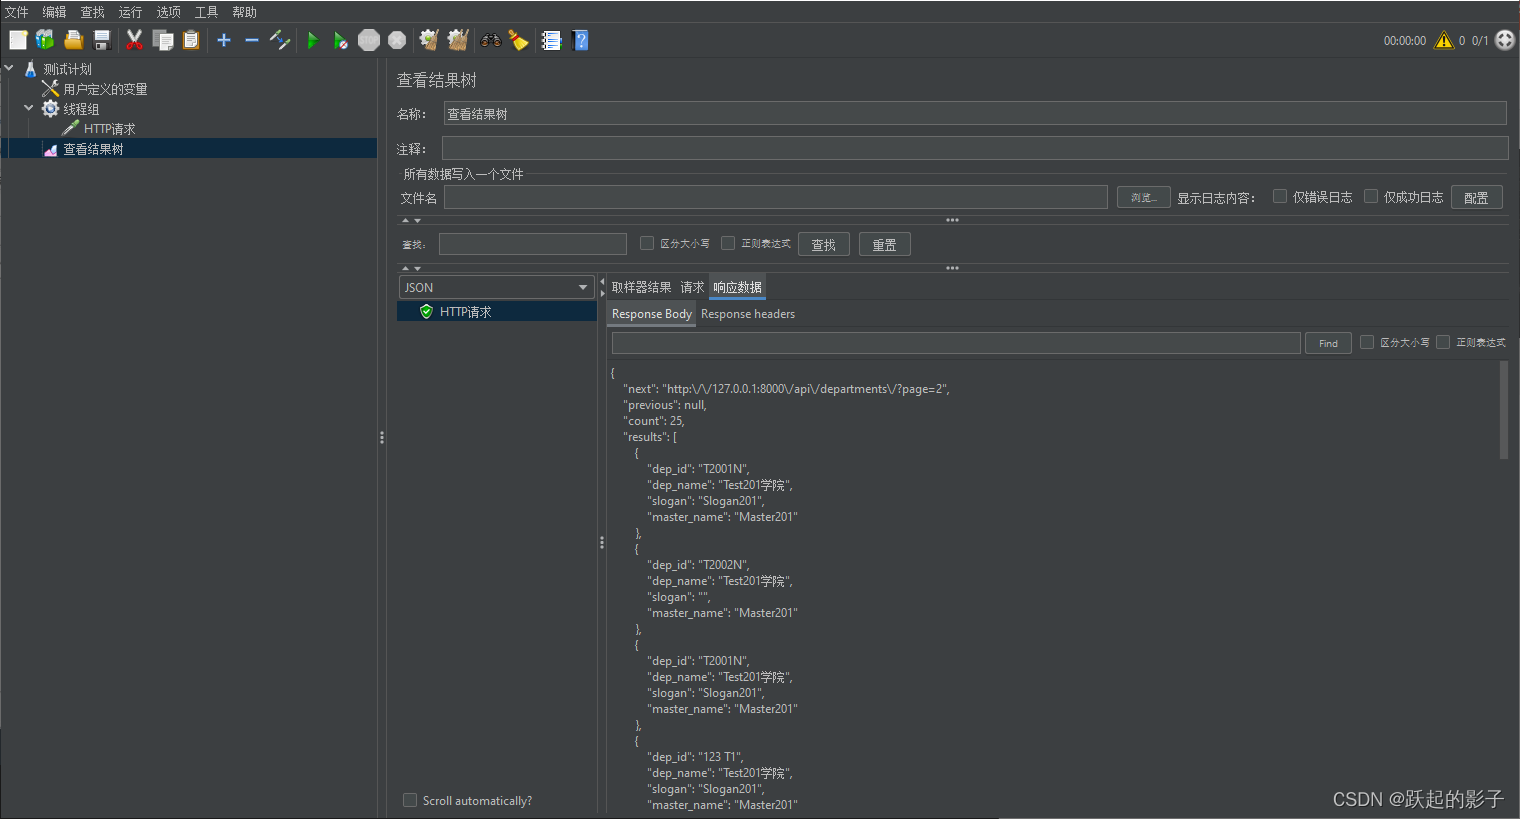
Task: Select HTTP请求 pipette icon in tree
Action: (x=70, y=128)
